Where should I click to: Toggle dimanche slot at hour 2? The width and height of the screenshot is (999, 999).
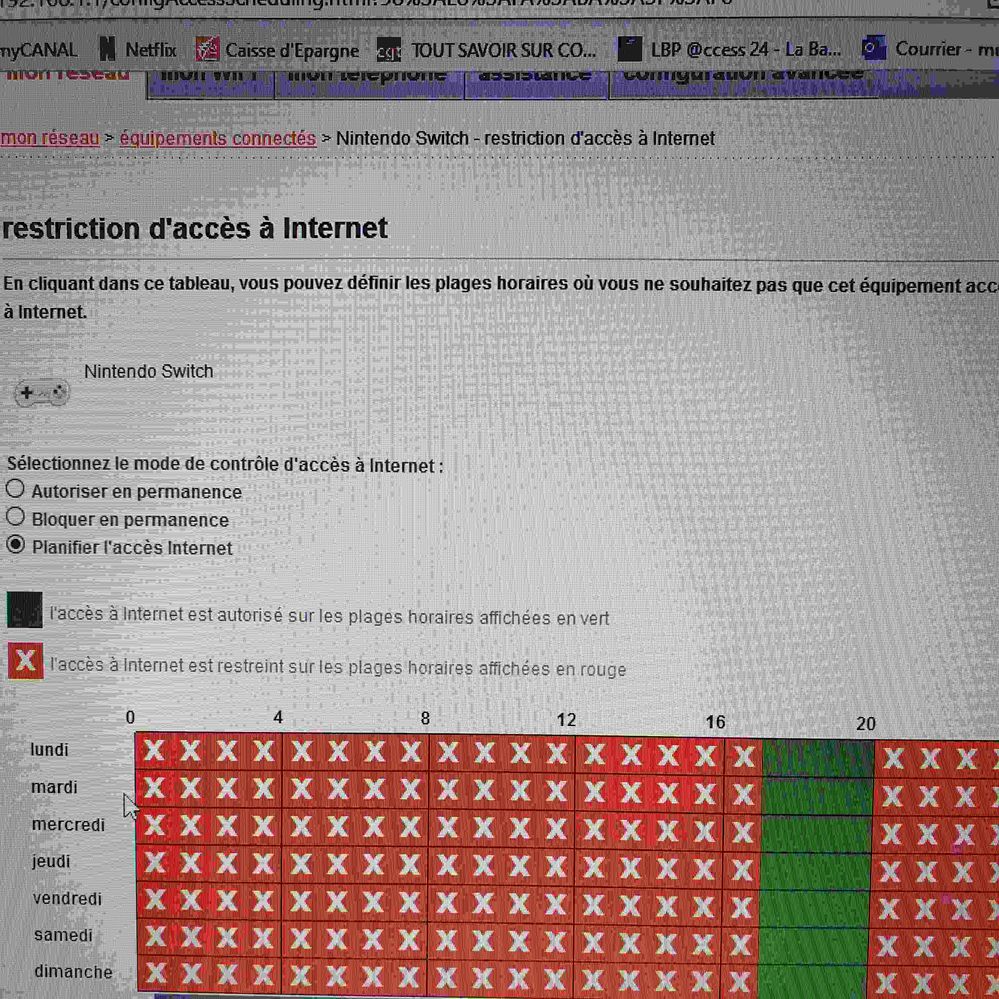click(x=226, y=975)
